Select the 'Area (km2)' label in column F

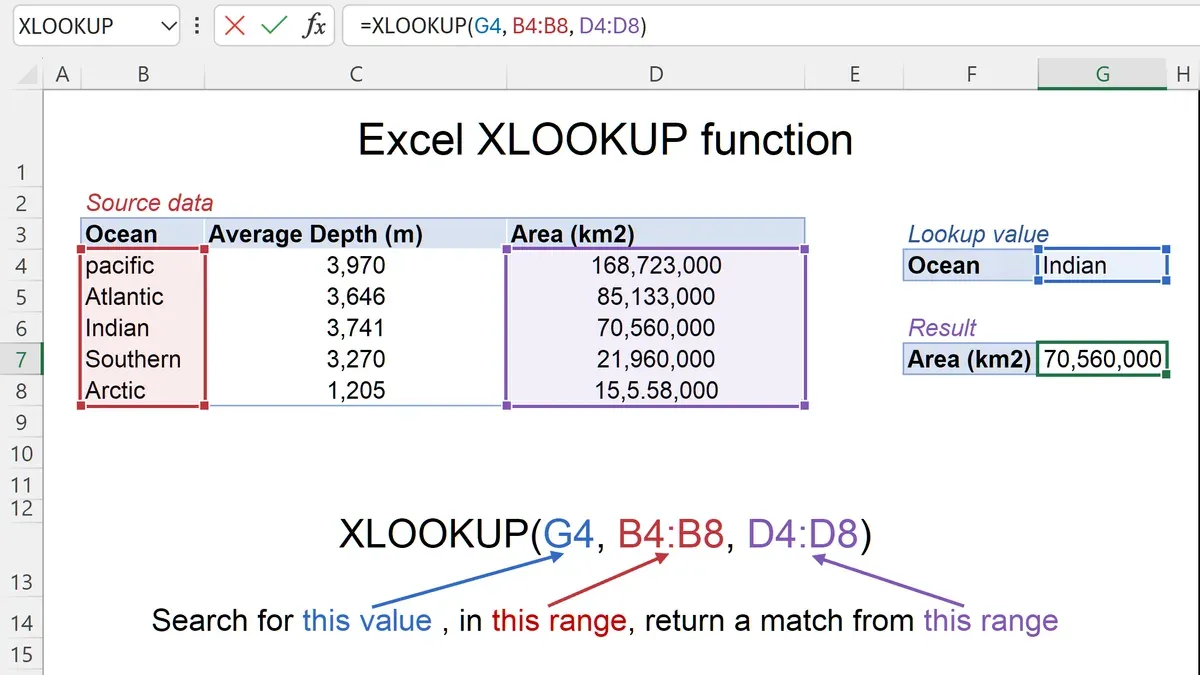click(970, 359)
